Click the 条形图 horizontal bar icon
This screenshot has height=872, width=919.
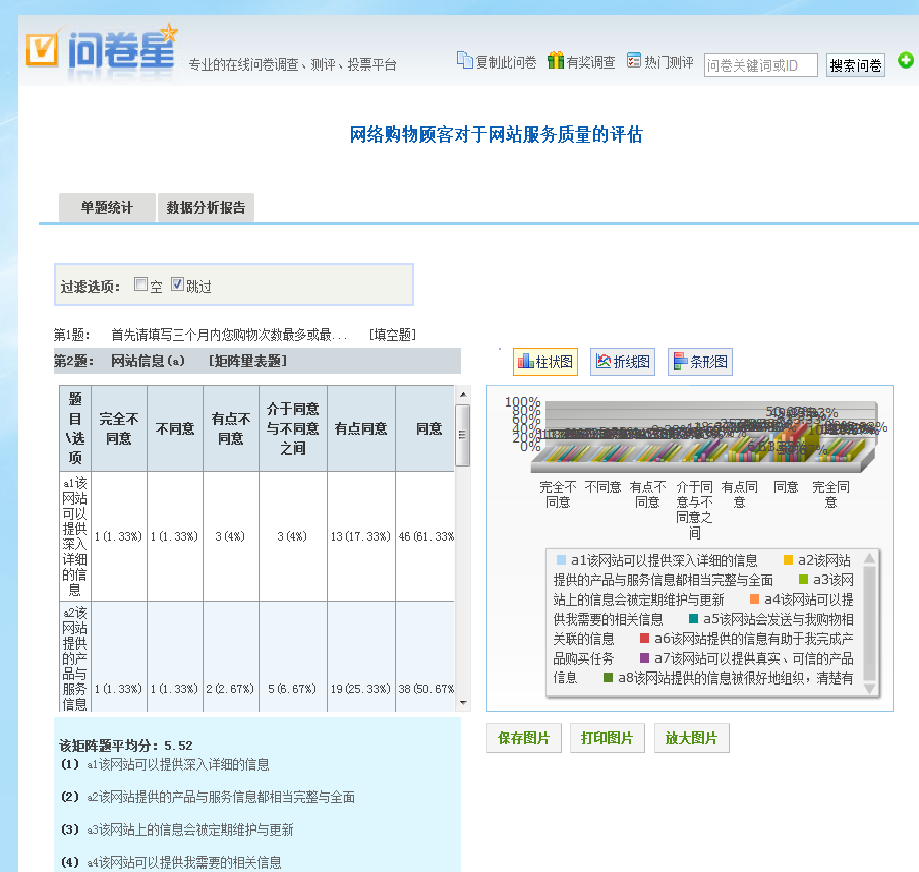[x=680, y=361]
